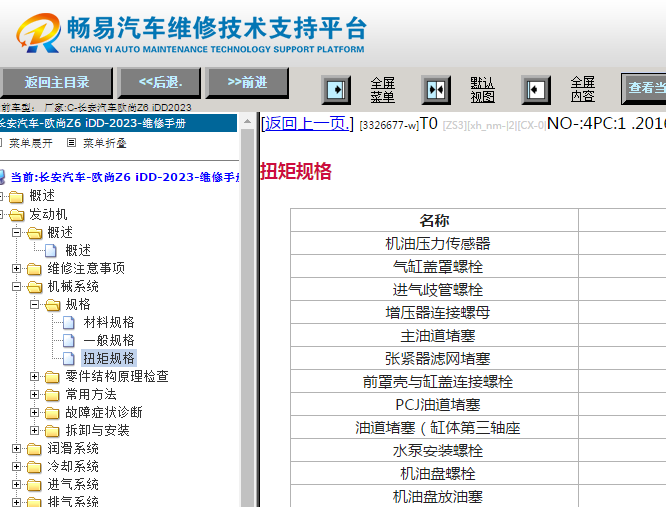Click the folder icon beside 规格

point(53,304)
